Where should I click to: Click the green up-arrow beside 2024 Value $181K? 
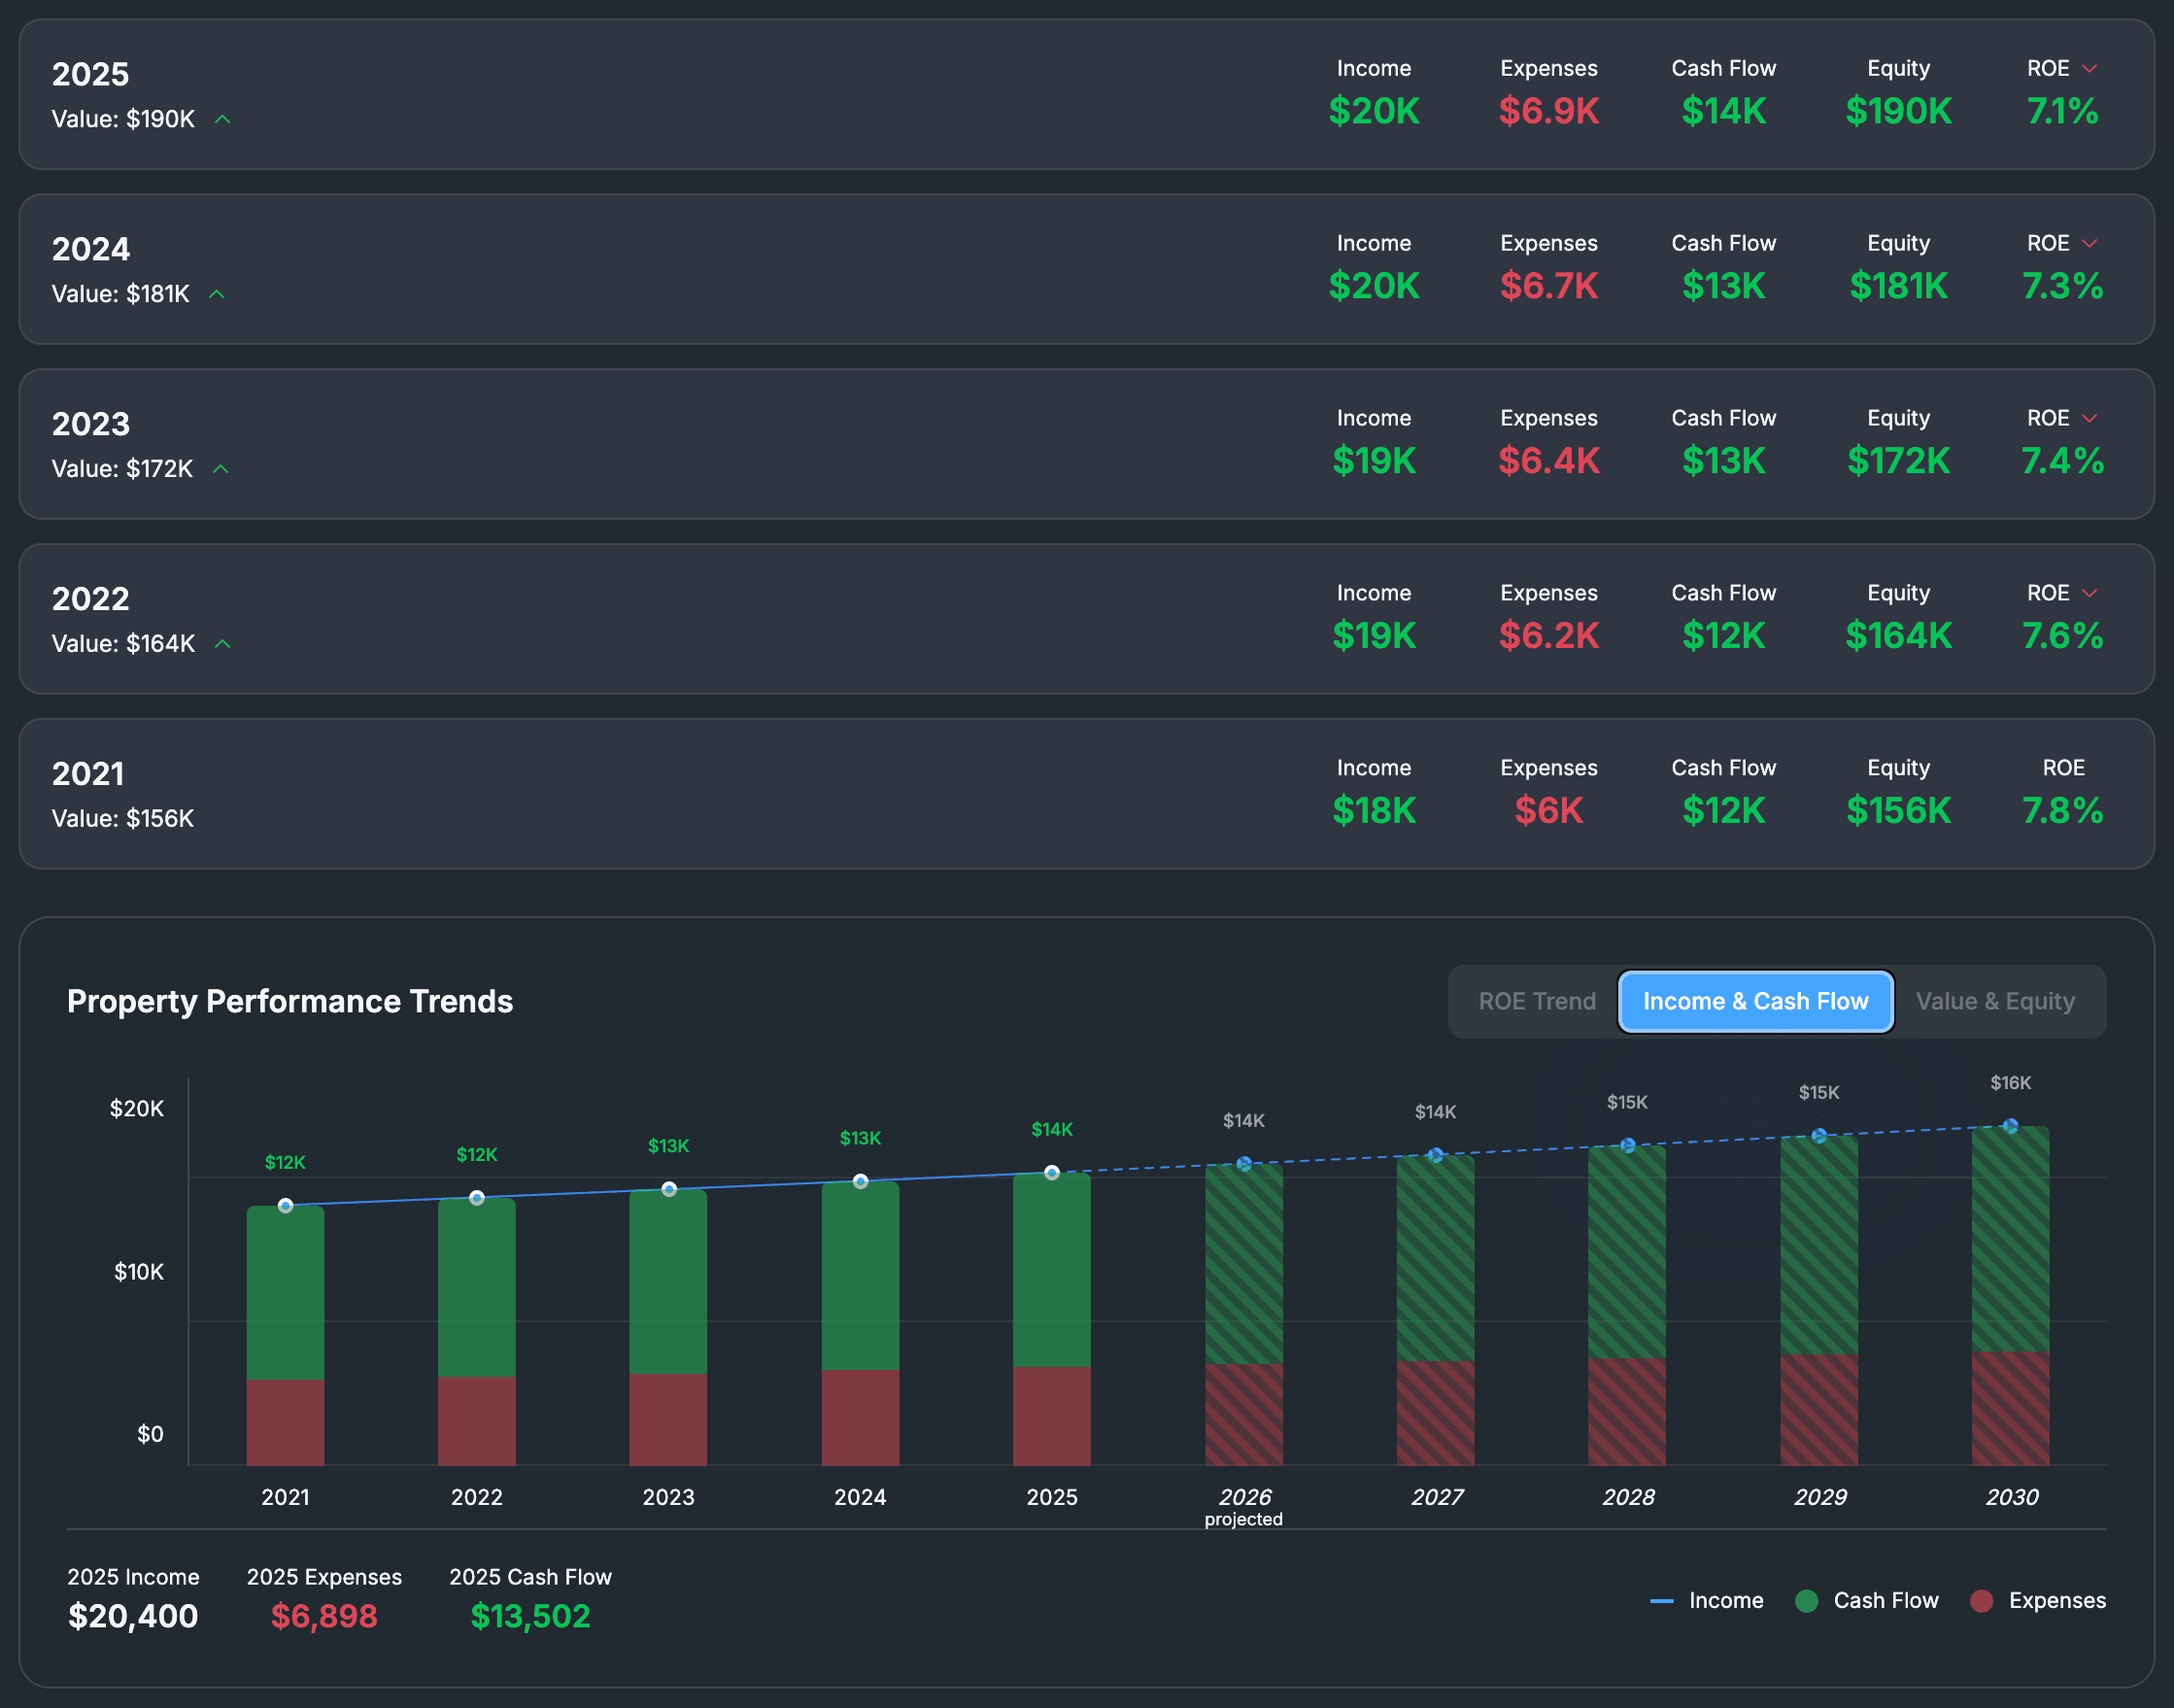217,294
